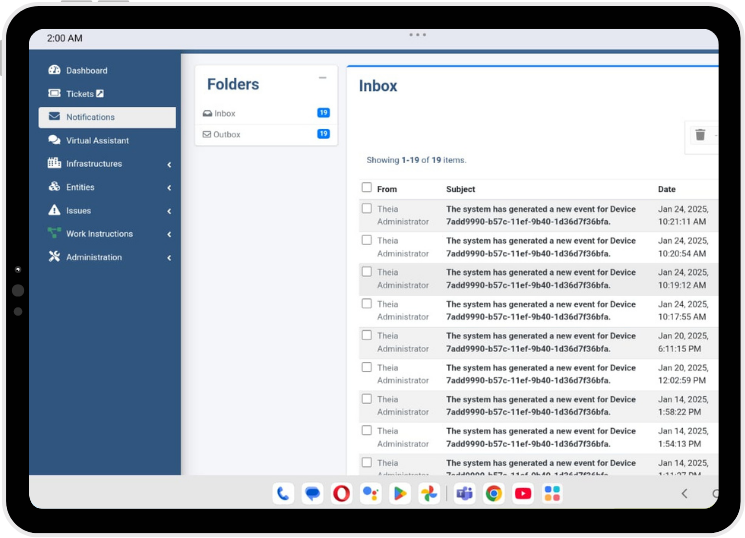Collapse the Folders panel with minus button
This screenshot has width=745, height=538.
pyautogui.click(x=323, y=77)
